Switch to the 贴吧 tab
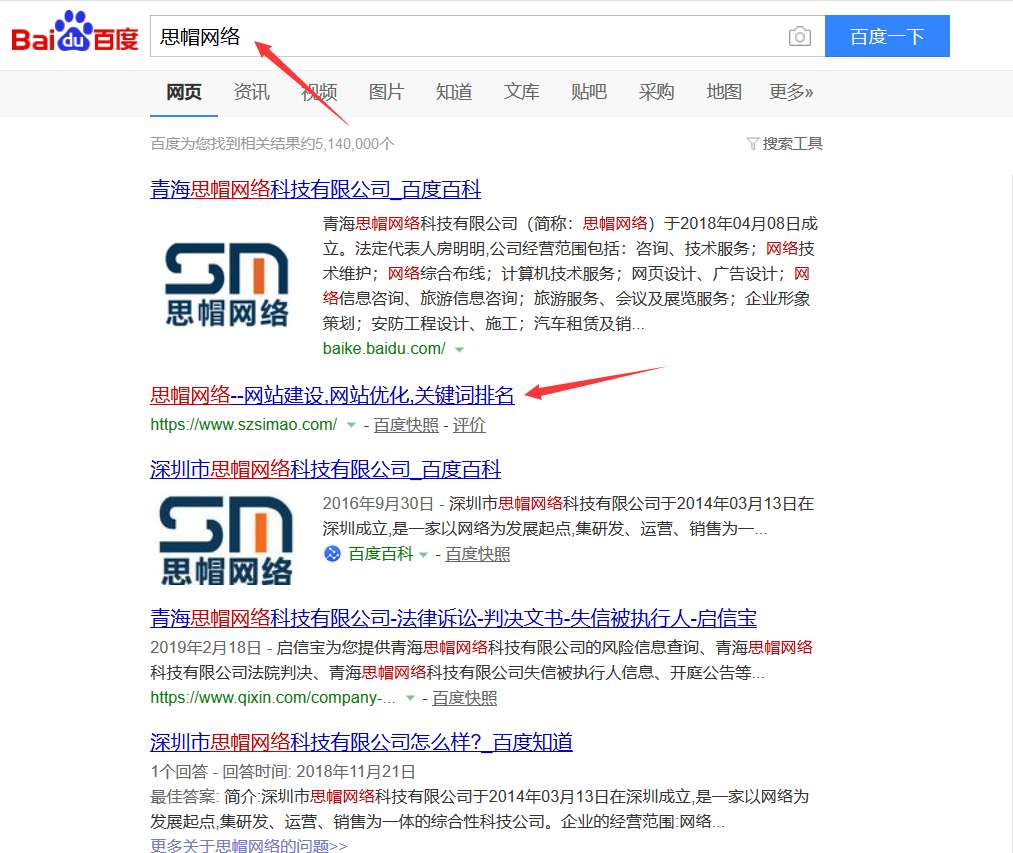1013x853 pixels. pyautogui.click(x=589, y=92)
